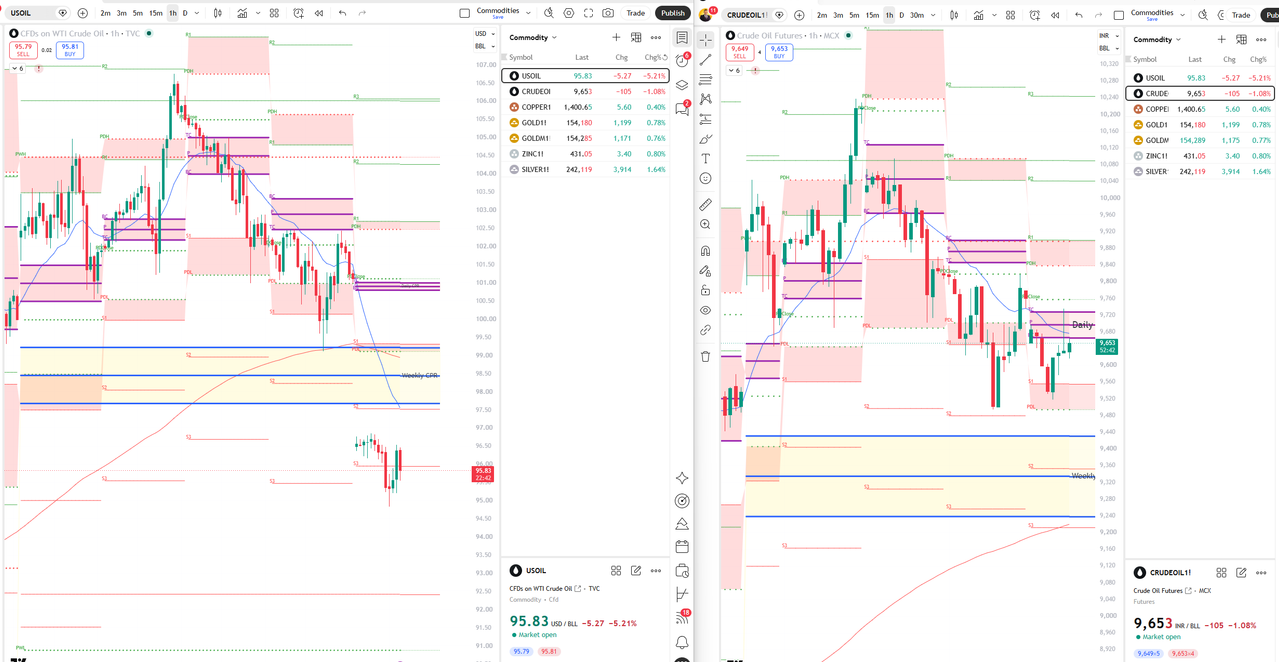Image resolution: width=1279 pixels, height=662 pixels.
Task: Click the Trade button on left chart
Action: coord(636,13)
